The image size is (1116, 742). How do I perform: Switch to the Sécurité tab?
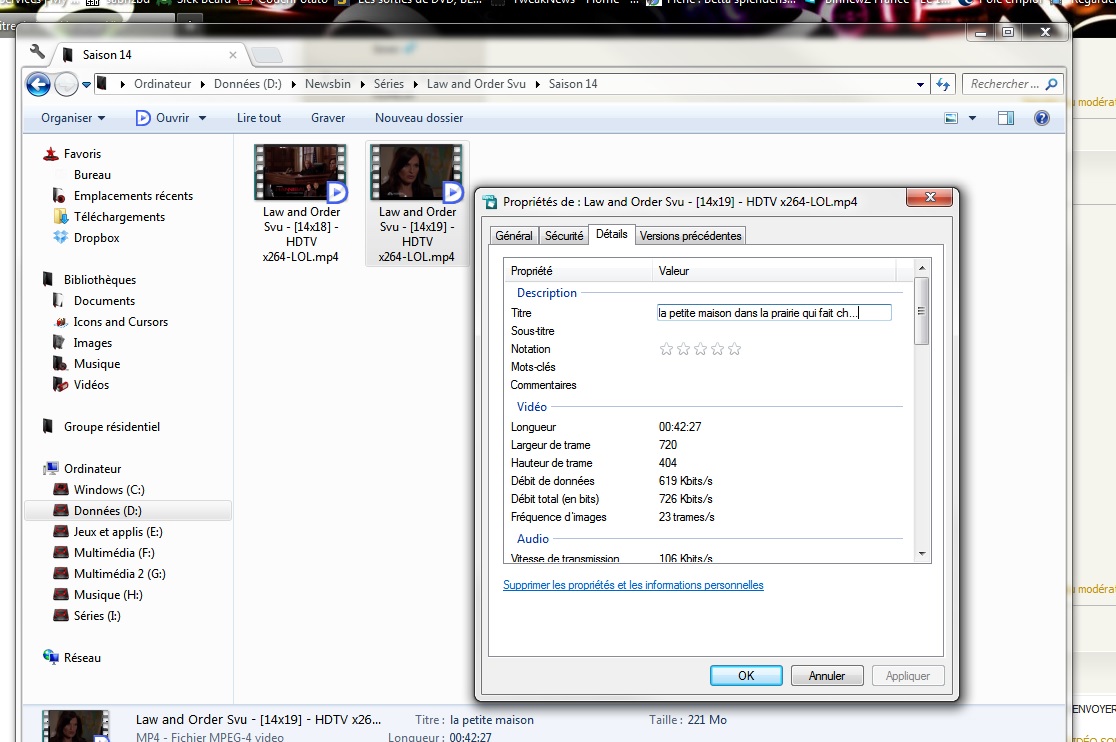tap(564, 235)
